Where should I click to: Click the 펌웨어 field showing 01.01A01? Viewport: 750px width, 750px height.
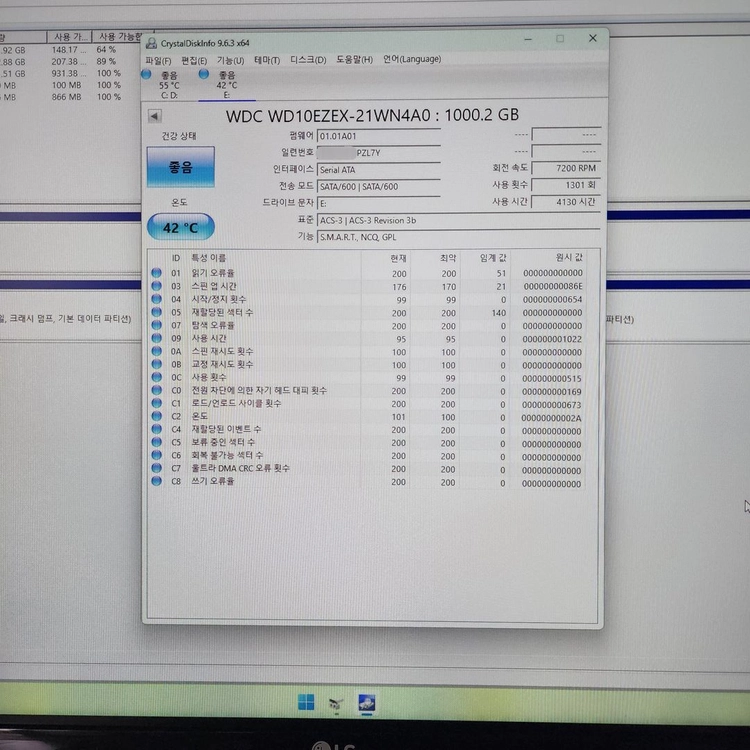point(378,136)
